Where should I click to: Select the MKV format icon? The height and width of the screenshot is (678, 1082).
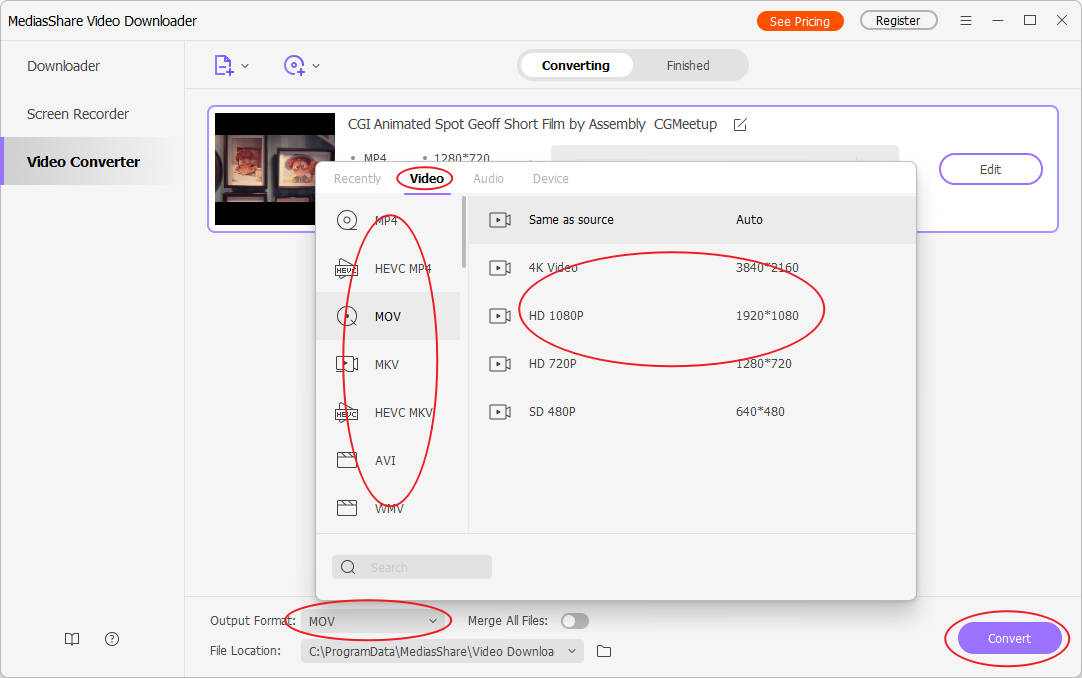point(347,364)
